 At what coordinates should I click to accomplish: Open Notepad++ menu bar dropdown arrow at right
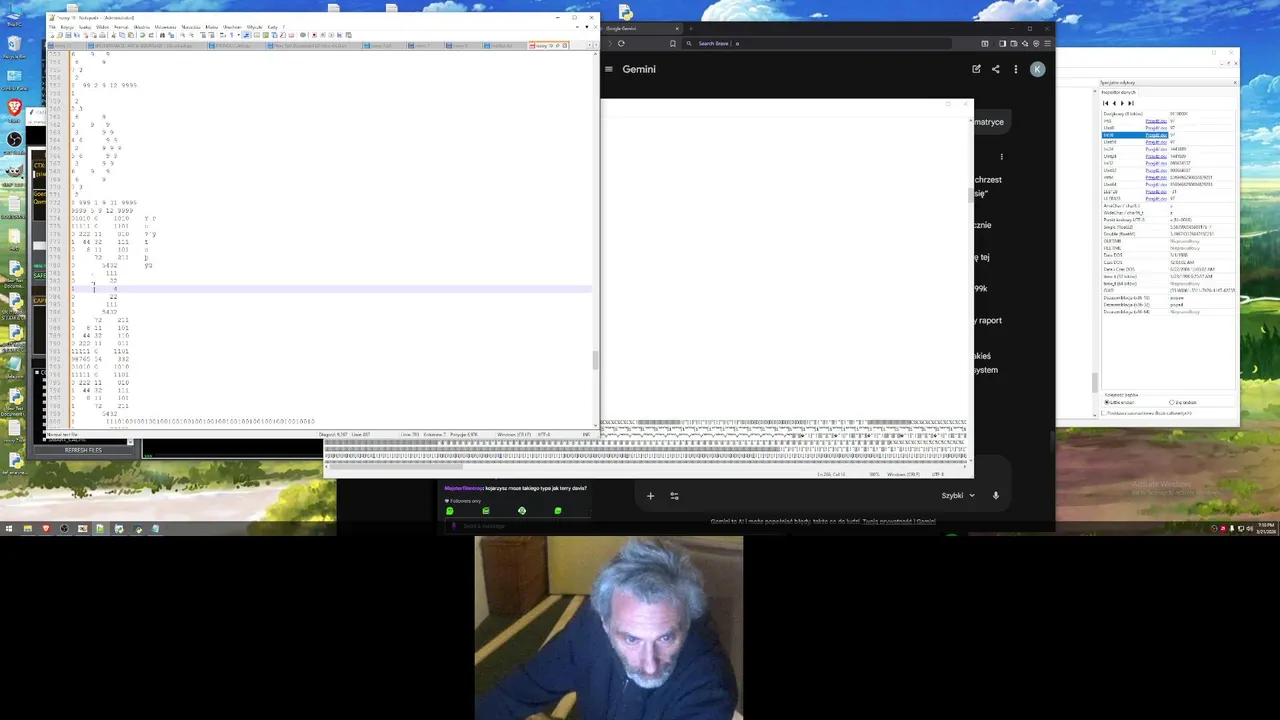587,27
